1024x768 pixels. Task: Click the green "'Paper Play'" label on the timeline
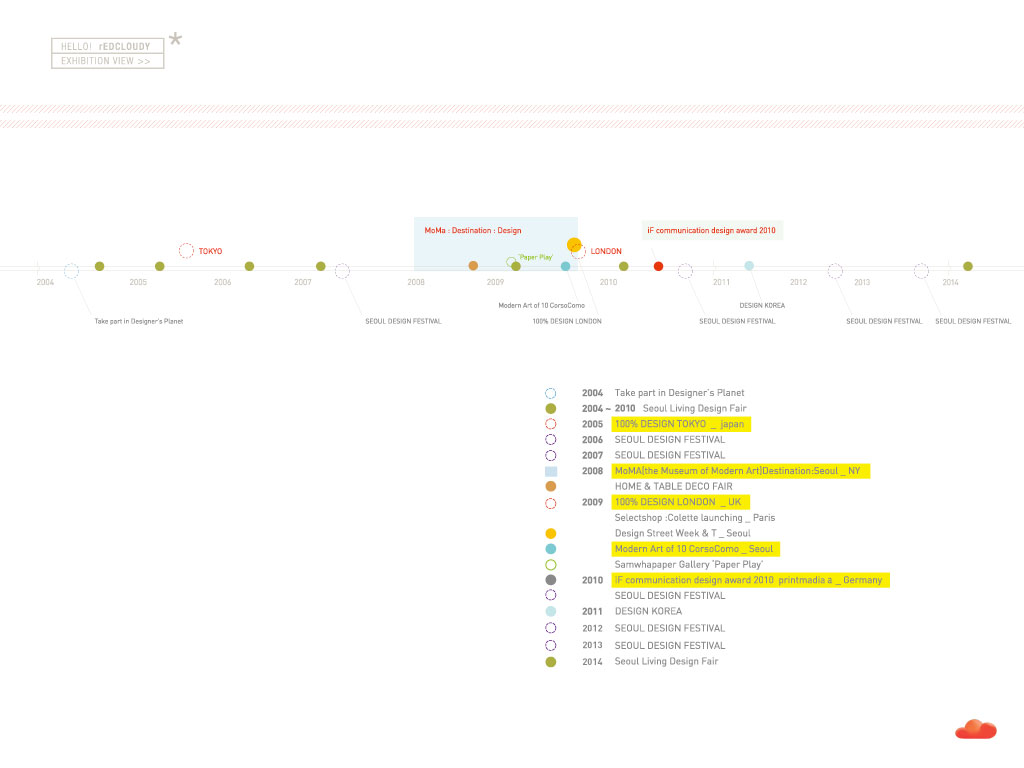(x=536, y=257)
